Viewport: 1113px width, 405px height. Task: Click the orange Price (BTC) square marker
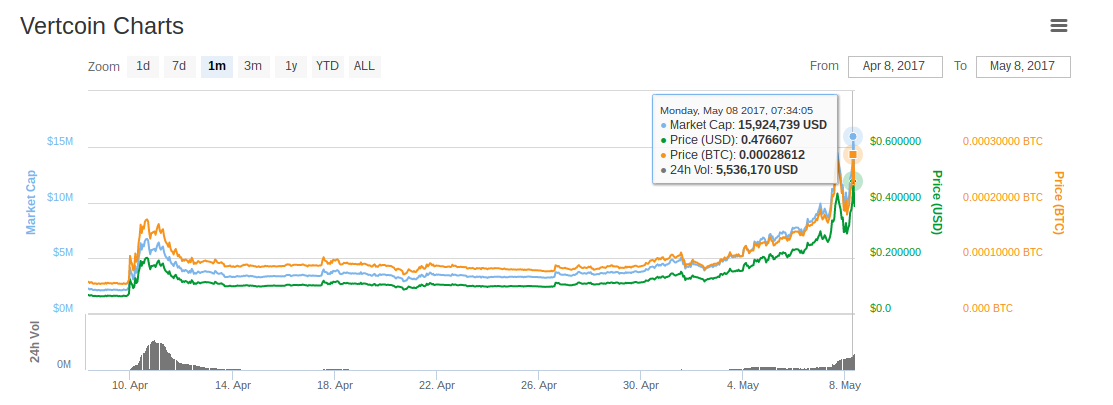pos(853,155)
